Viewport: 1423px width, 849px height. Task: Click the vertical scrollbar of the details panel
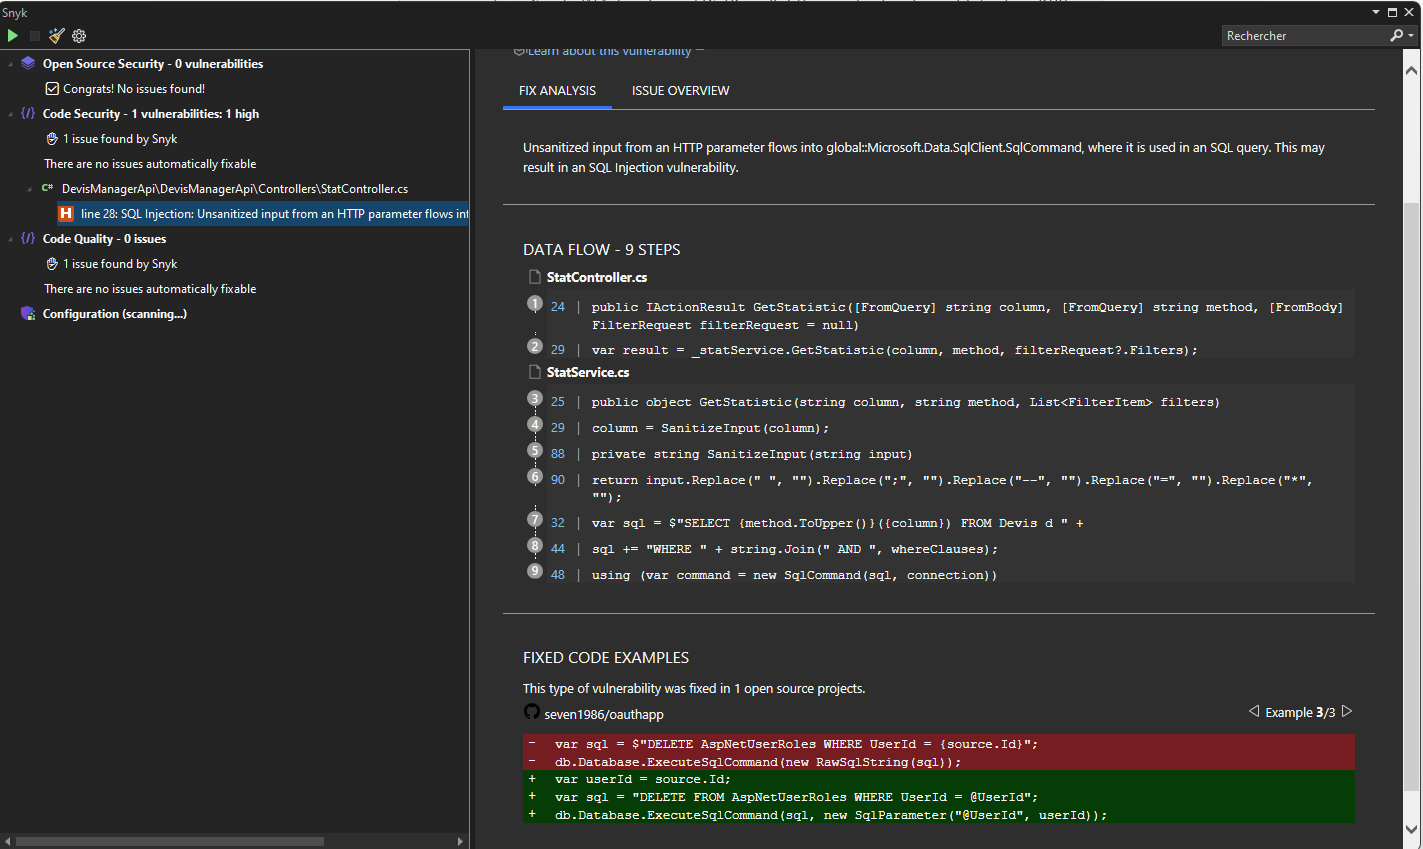coord(1411,495)
